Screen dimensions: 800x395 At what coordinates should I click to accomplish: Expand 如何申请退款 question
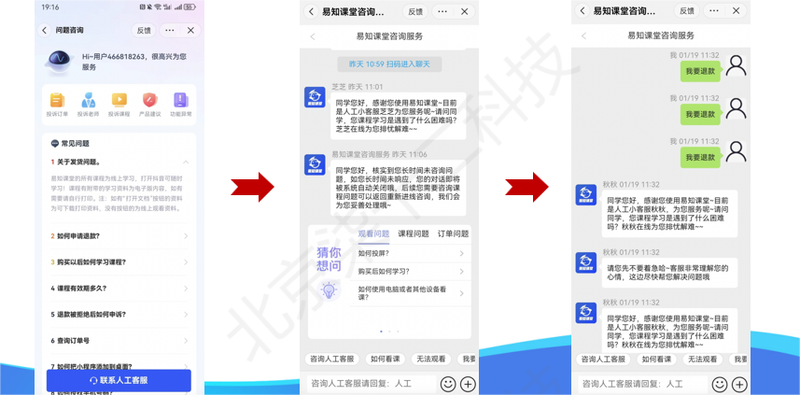119,236
